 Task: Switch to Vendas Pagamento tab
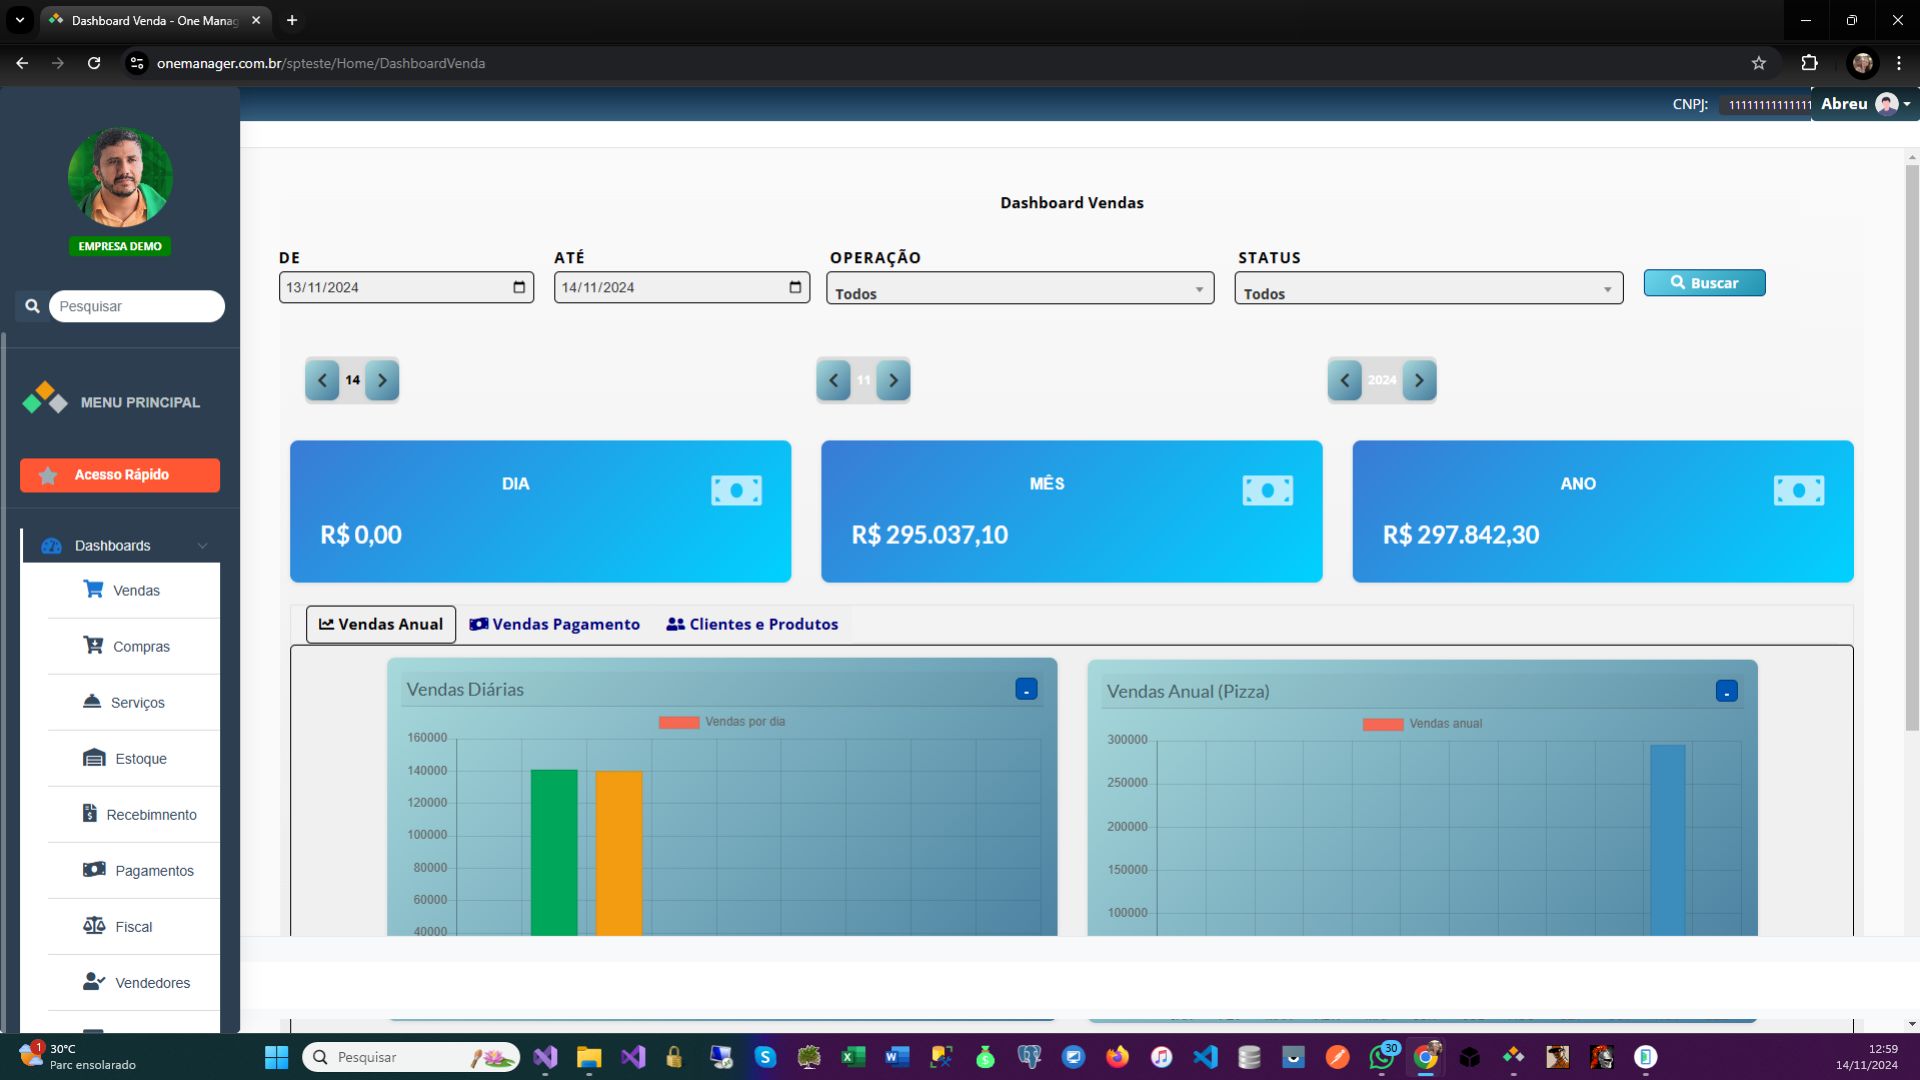[554, 624]
